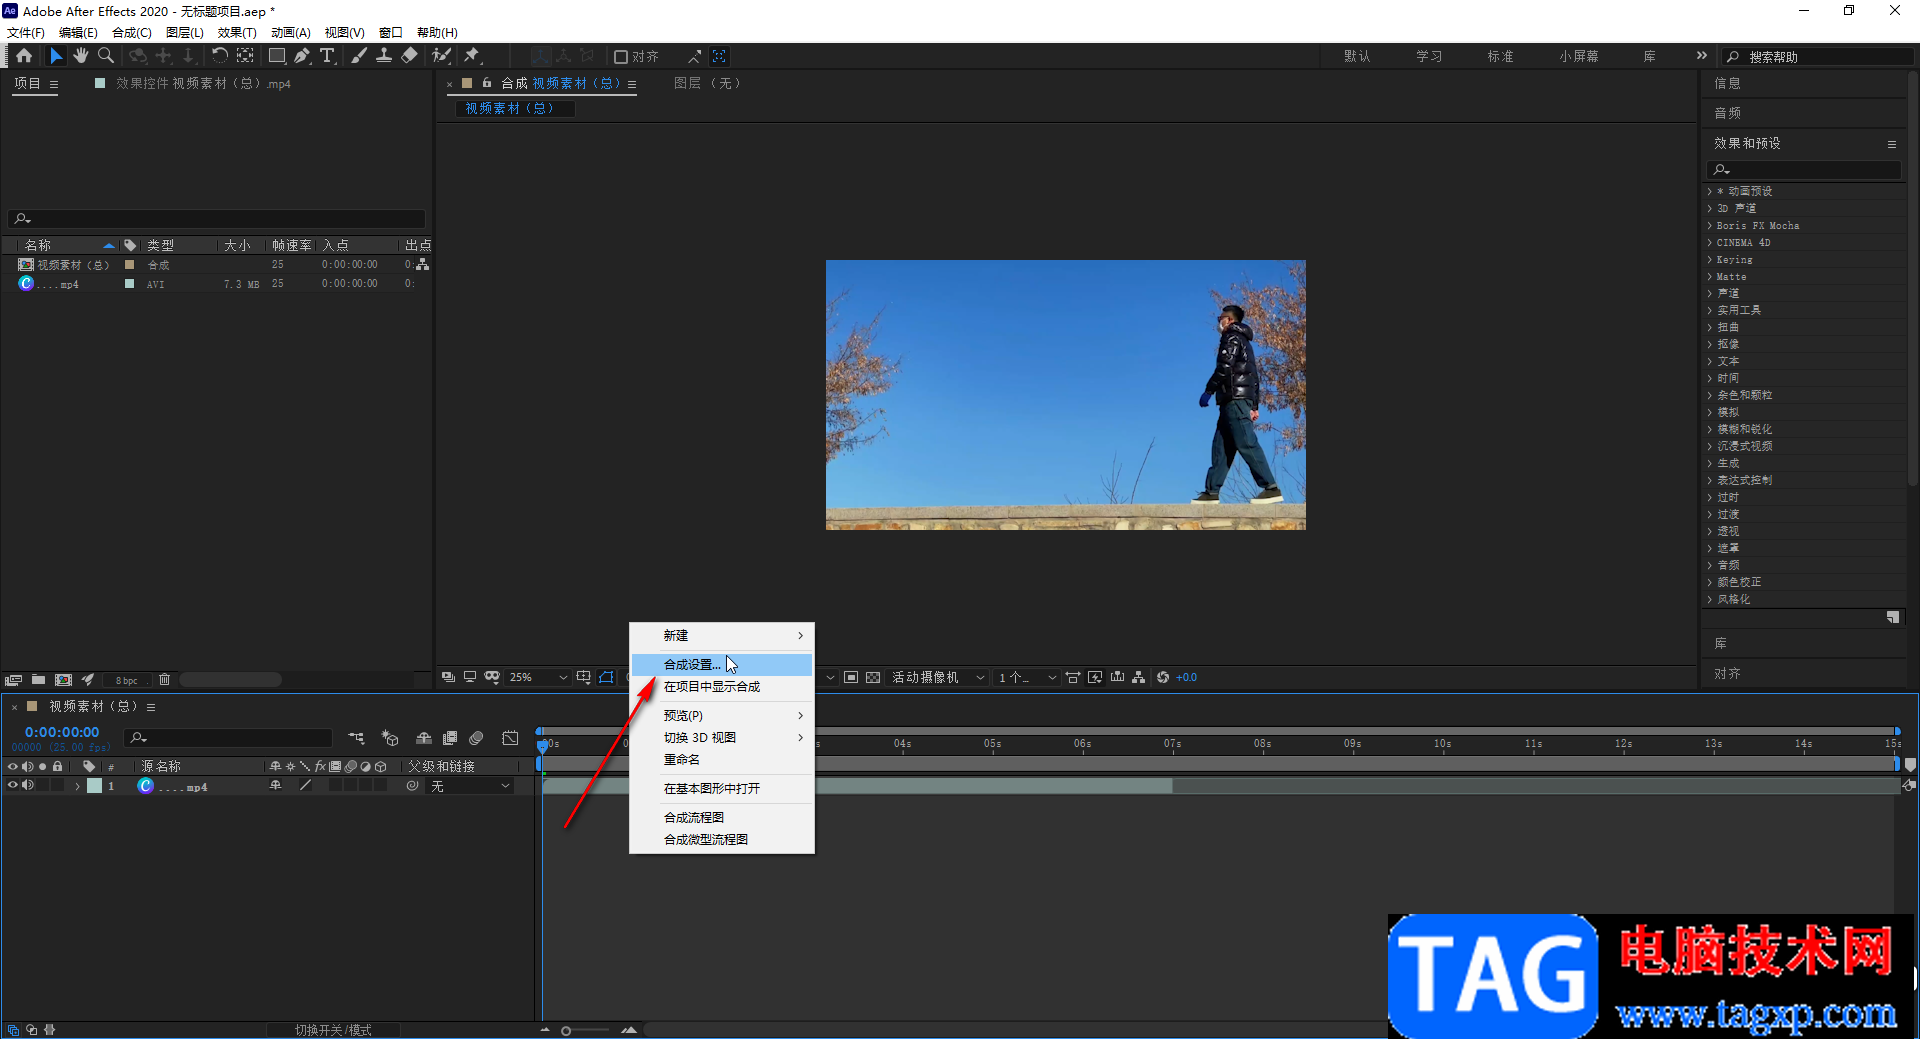The image size is (1920, 1039).
Task: Expand the mp4 layer properties arrow
Action: point(77,787)
